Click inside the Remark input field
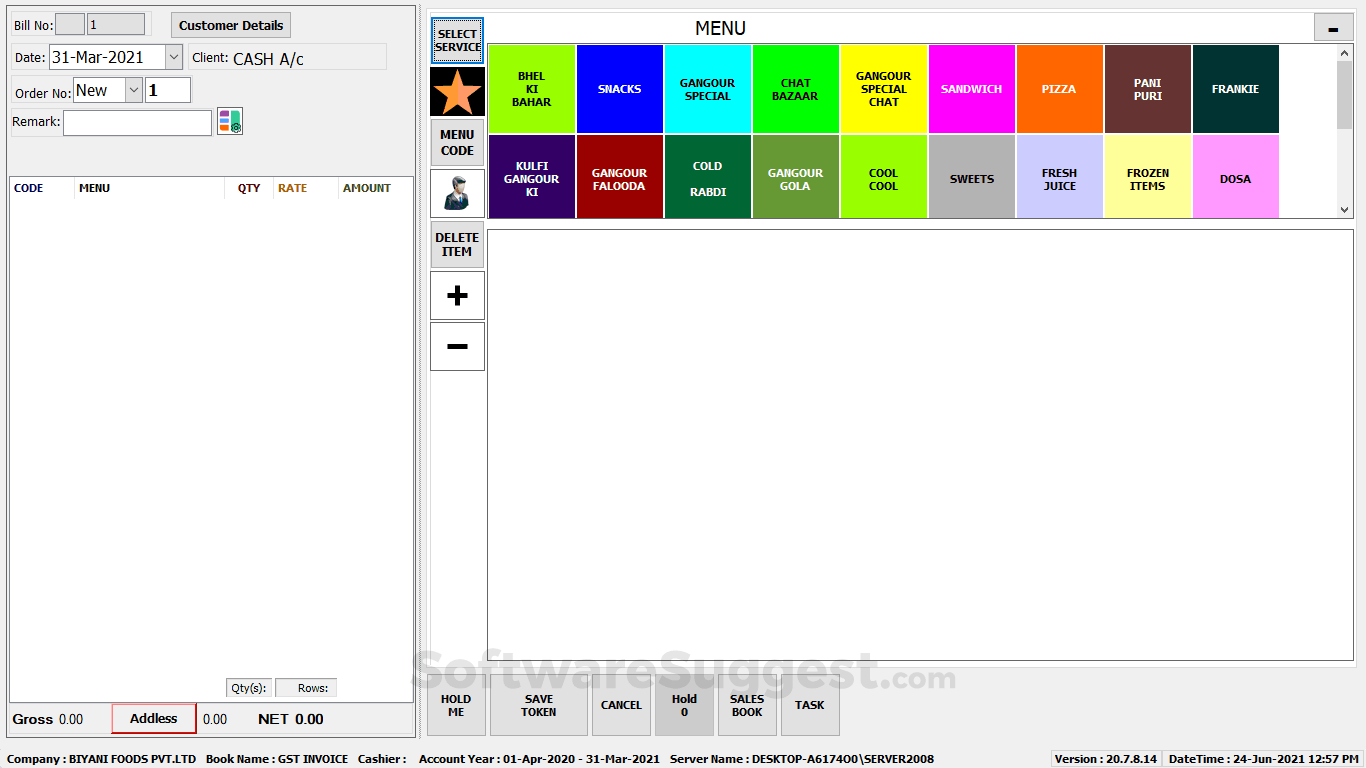The height and width of the screenshot is (768, 1366). pyautogui.click(x=137, y=121)
